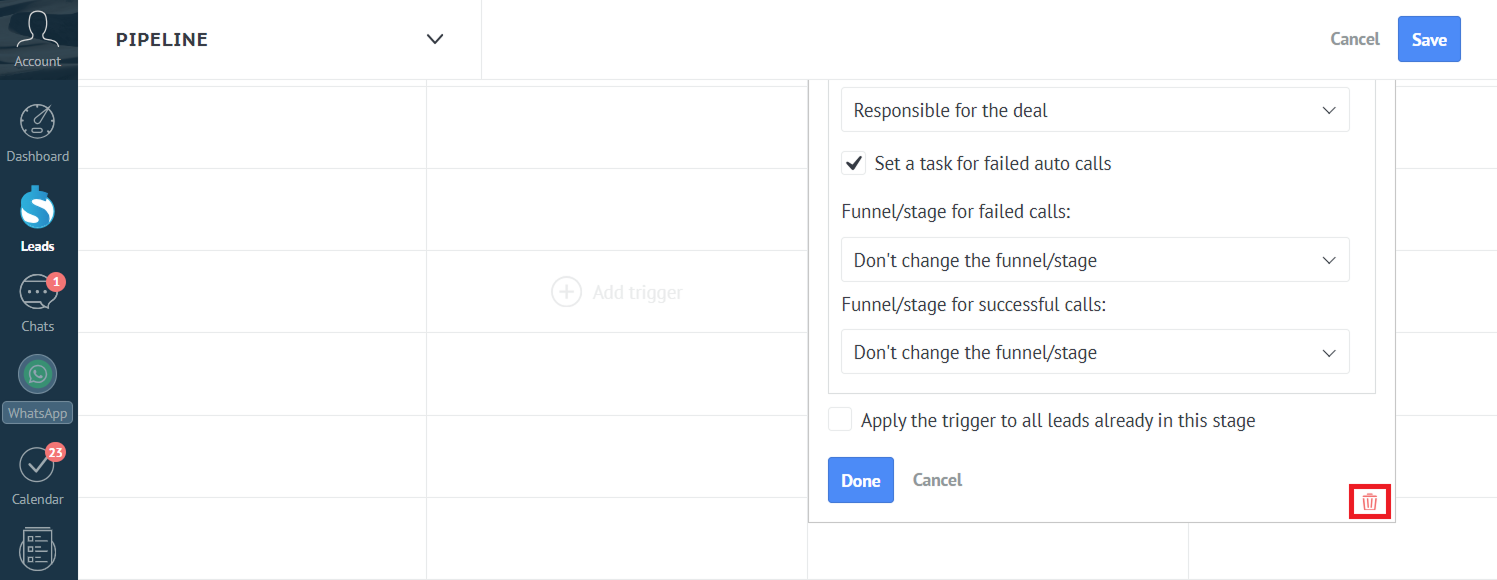Click the plus icon for Add trigger
The width and height of the screenshot is (1497, 580).
(566, 292)
